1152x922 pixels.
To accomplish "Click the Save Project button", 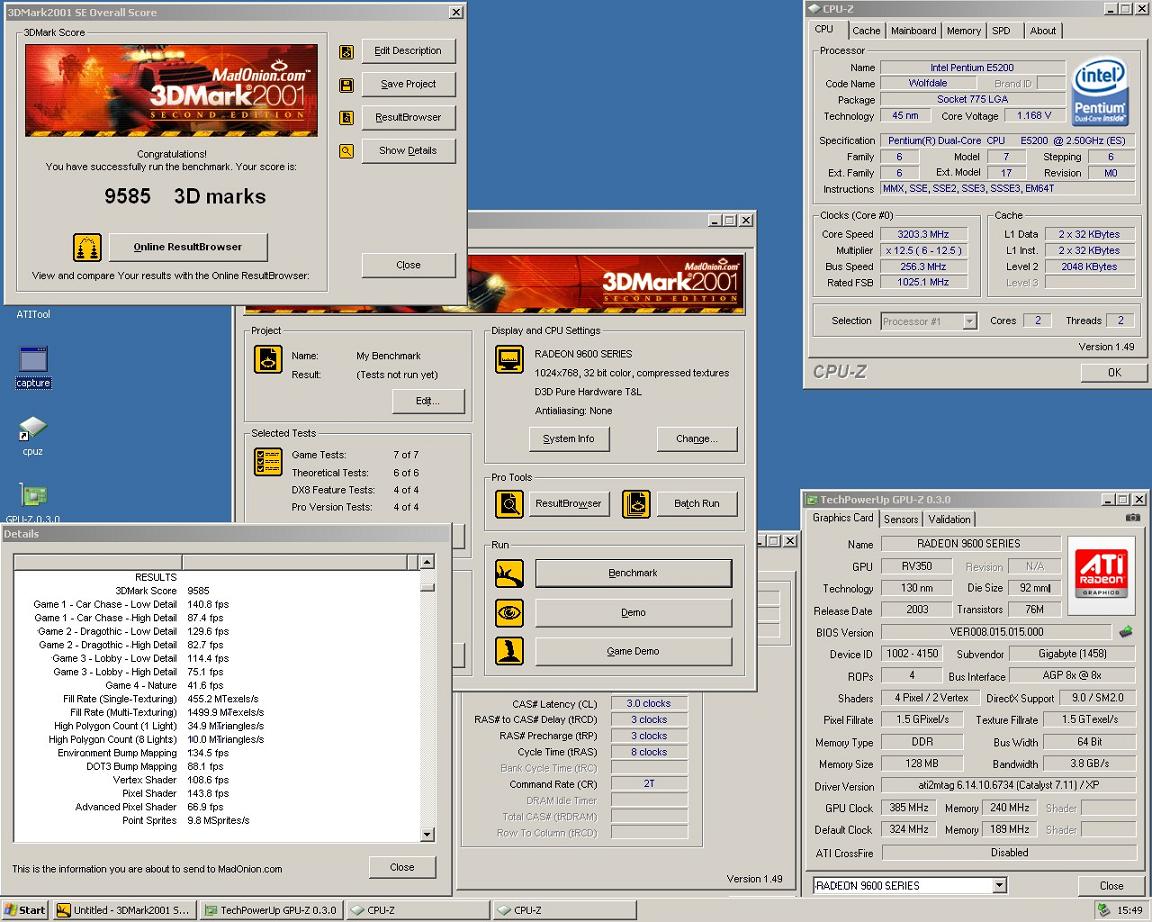I will pyautogui.click(x=408, y=84).
